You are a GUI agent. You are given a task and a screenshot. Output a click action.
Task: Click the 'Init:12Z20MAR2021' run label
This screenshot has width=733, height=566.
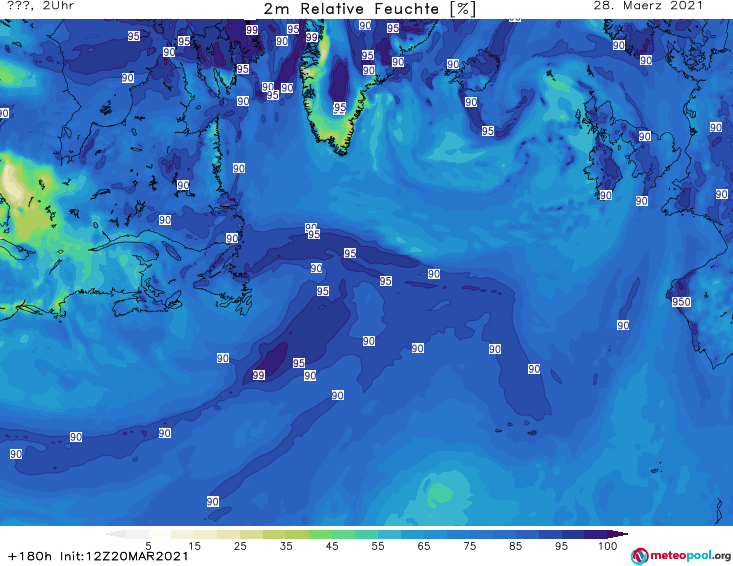(x=124, y=556)
